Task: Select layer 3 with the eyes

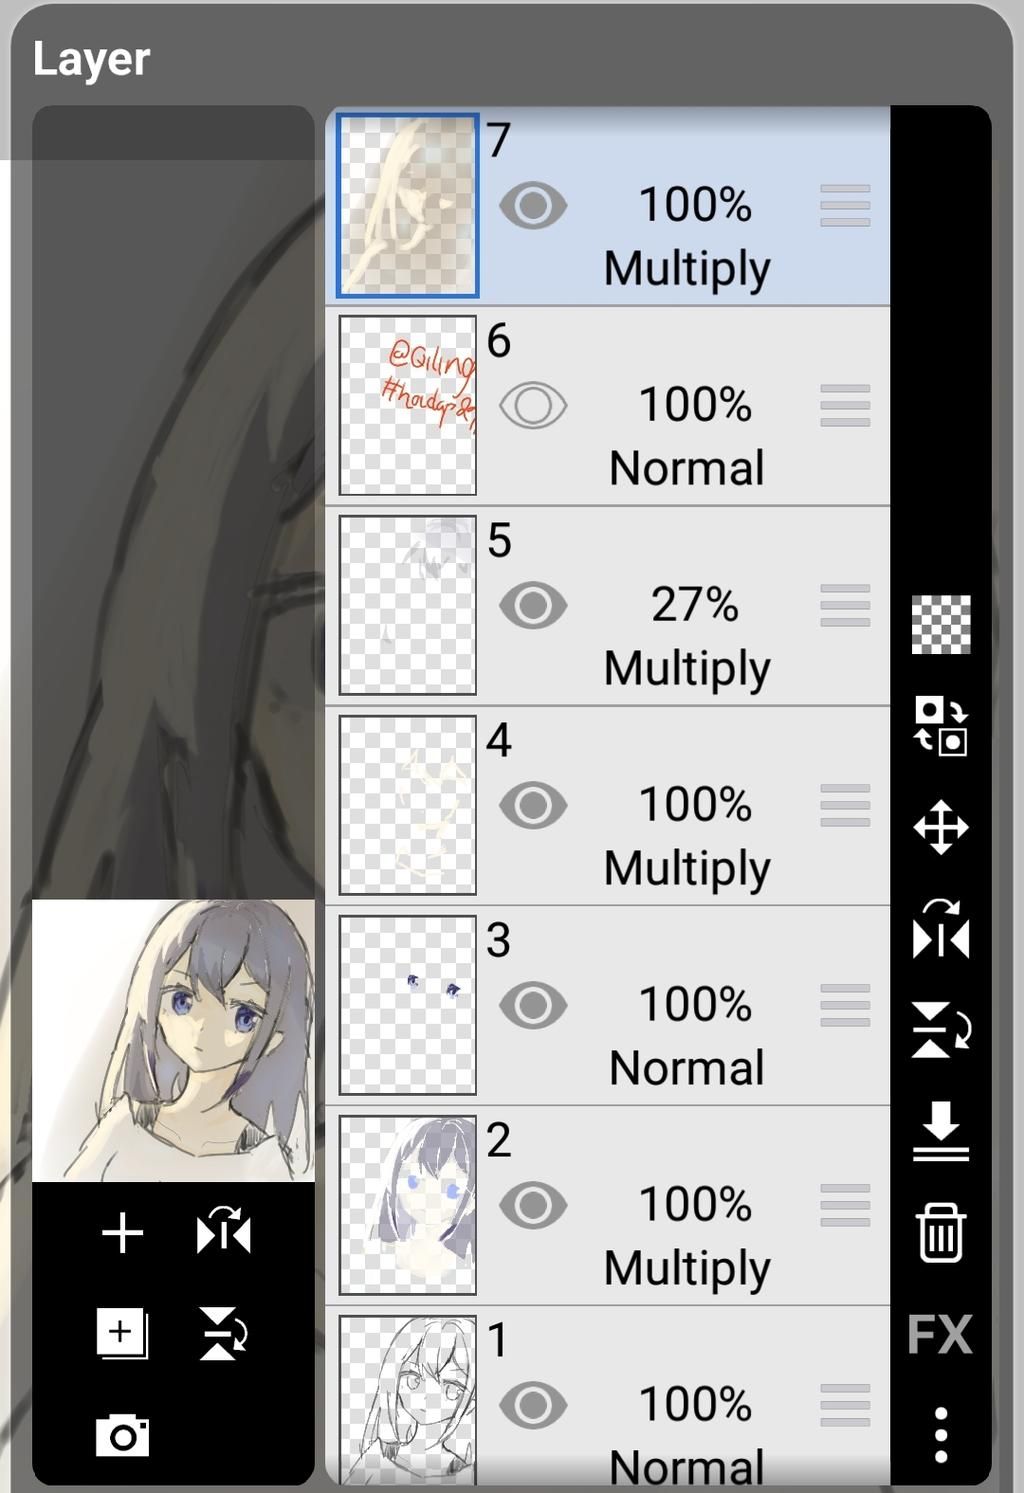Action: coord(407,1005)
